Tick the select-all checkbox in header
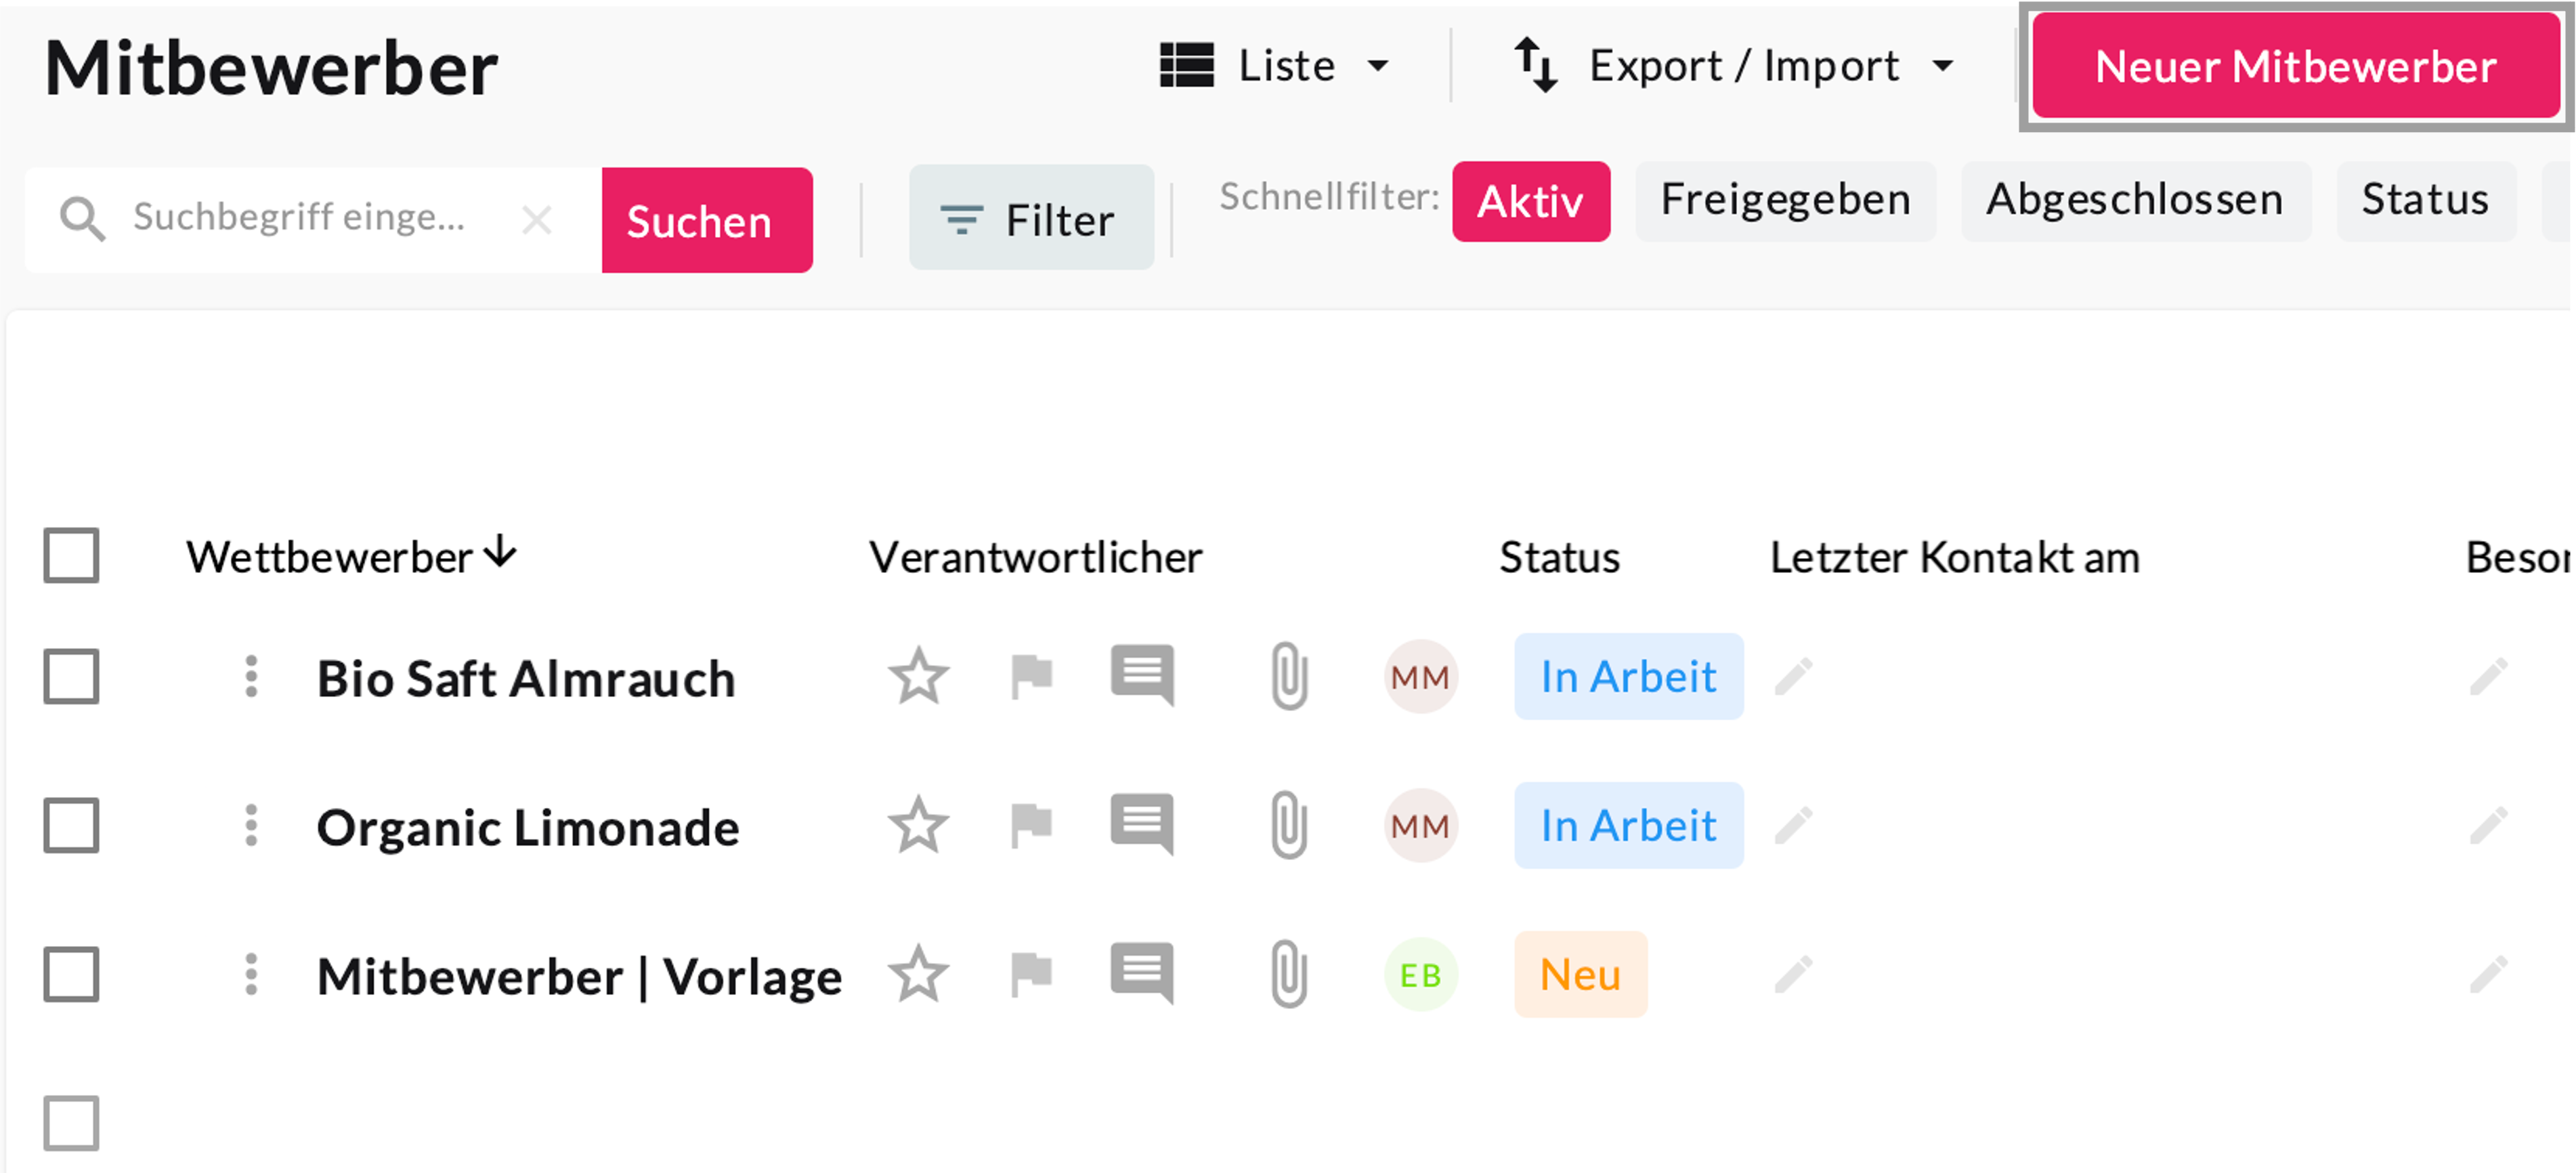2576x1173 pixels. [71, 556]
